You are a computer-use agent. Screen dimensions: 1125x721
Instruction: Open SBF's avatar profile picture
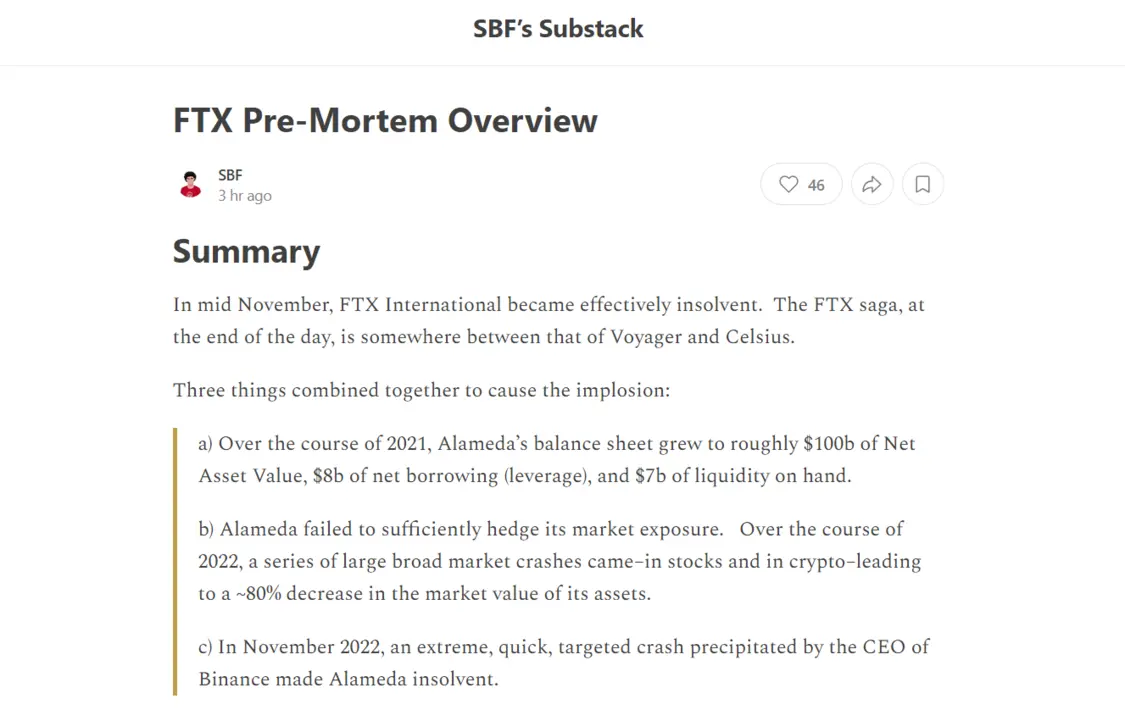[190, 184]
